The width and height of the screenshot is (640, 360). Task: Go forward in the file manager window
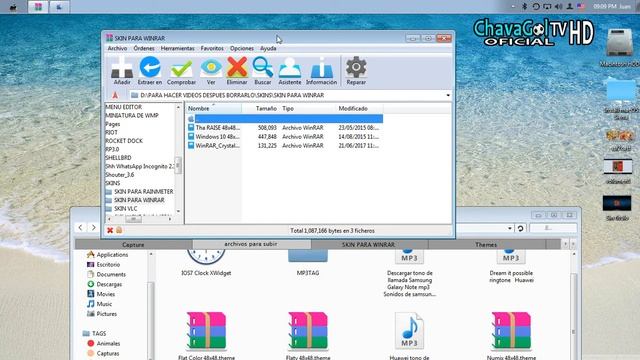(93, 227)
